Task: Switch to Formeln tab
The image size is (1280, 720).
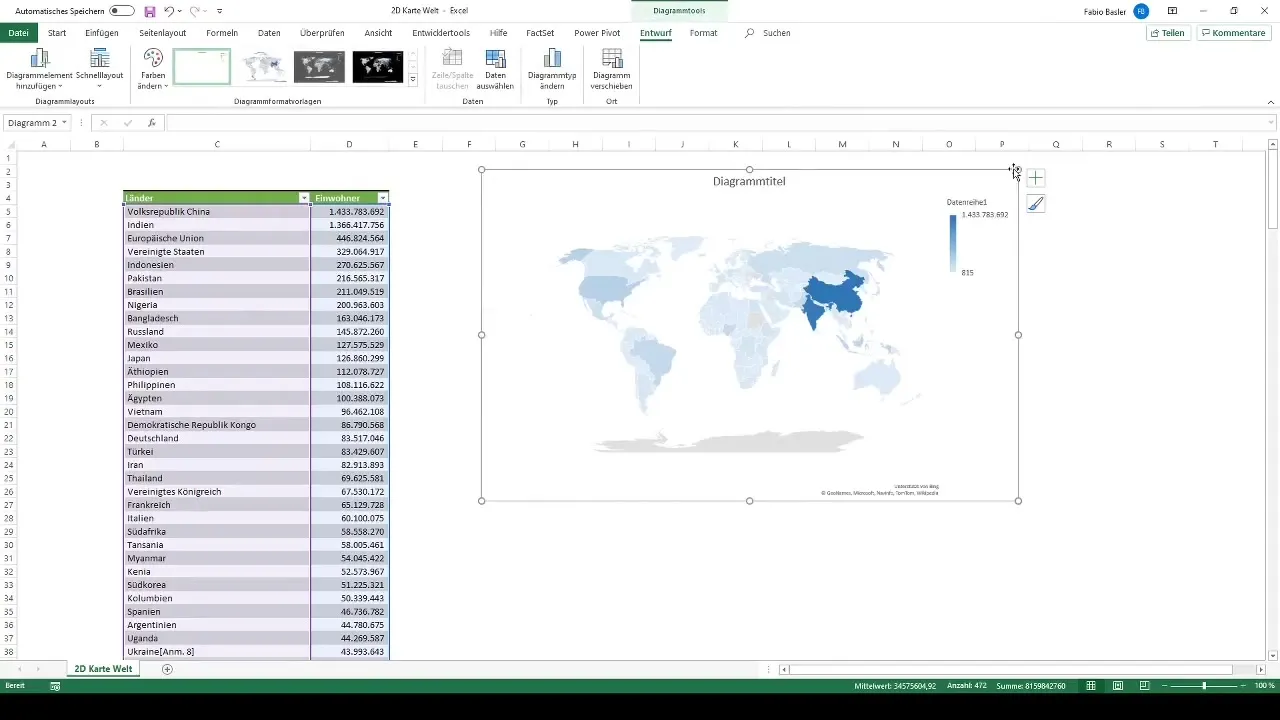Action: tap(222, 33)
